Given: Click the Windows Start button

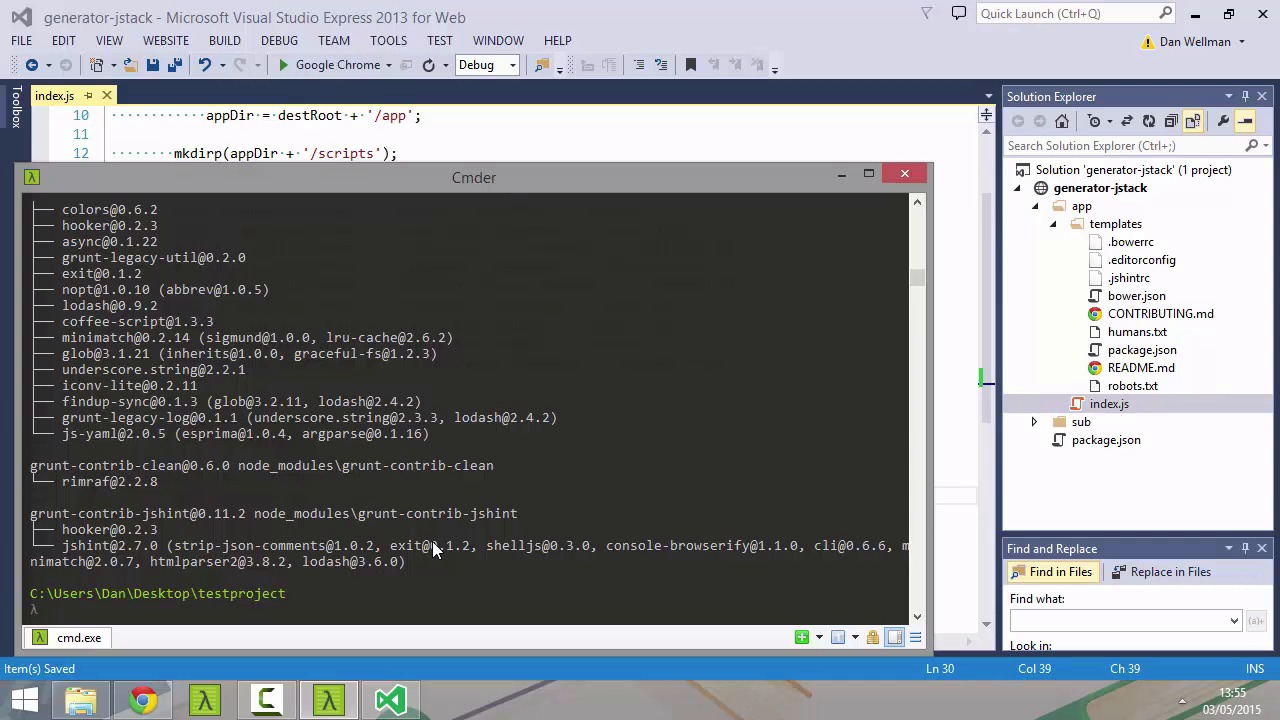Looking at the screenshot, I should pos(24,700).
